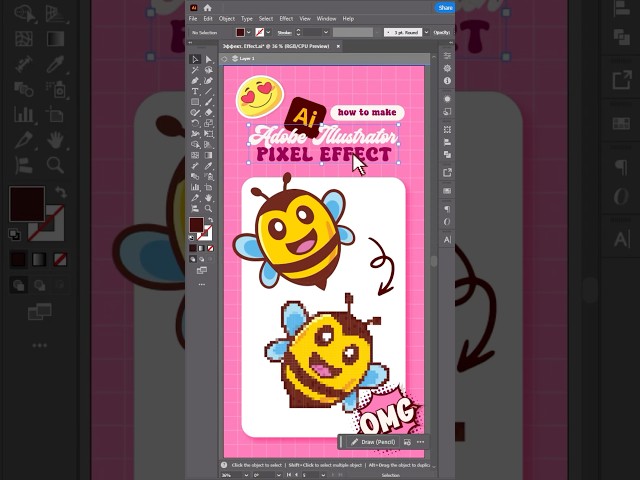This screenshot has height=480, width=640.
Task: Open more options in contextual task bar
Action: coord(420,442)
